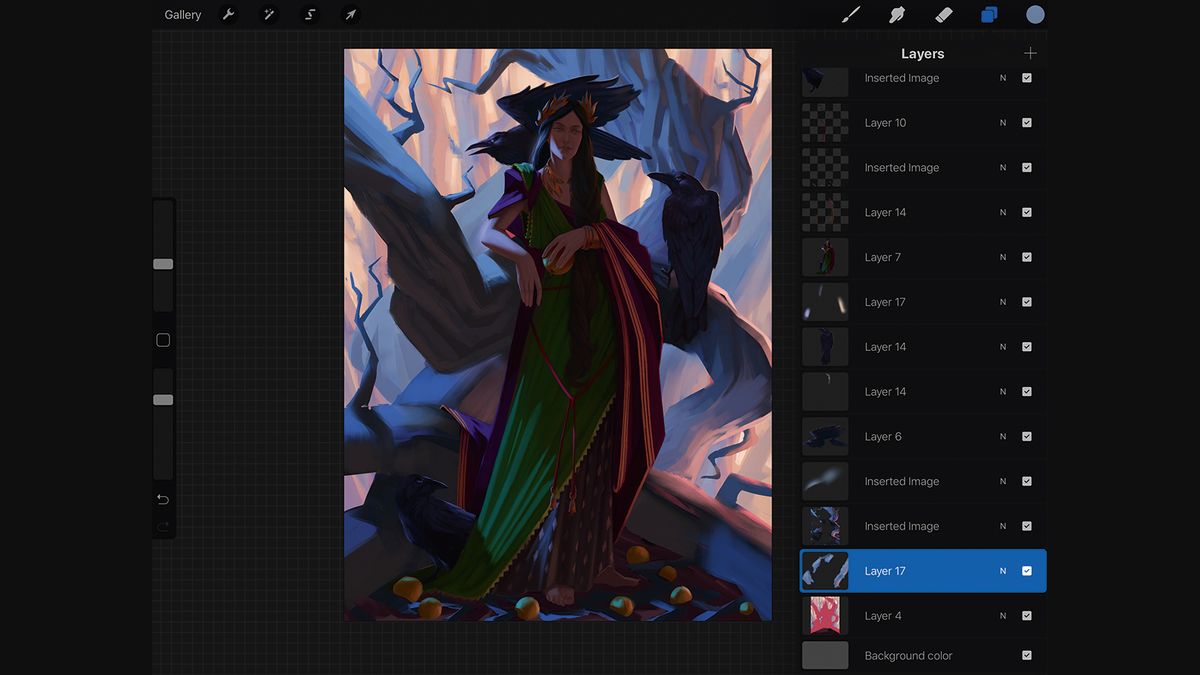The width and height of the screenshot is (1200, 675).
Task: Open blend mode settings for the selected Layer 17
Action: [x=1003, y=570]
